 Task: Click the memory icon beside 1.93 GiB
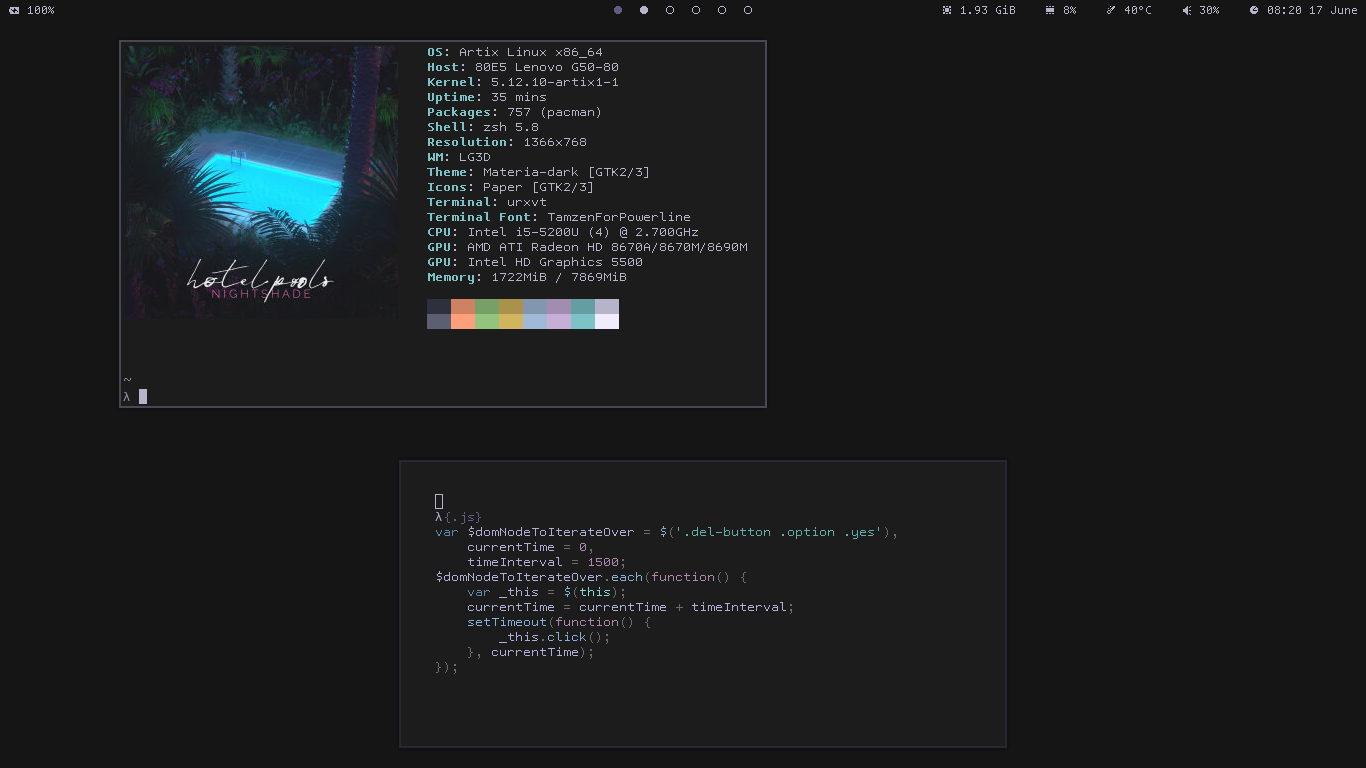click(947, 10)
